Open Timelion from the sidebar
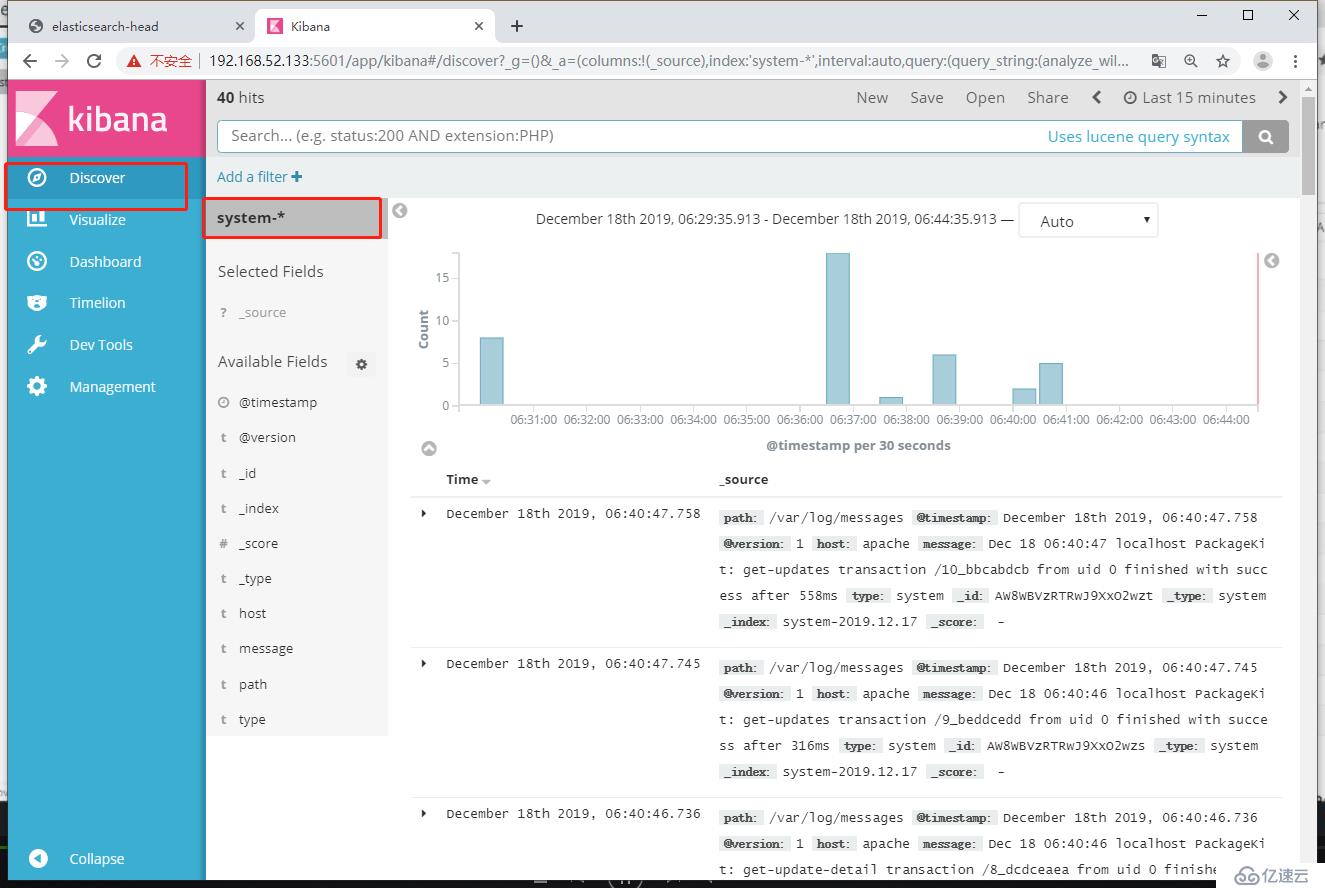 (x=97, y=303)
